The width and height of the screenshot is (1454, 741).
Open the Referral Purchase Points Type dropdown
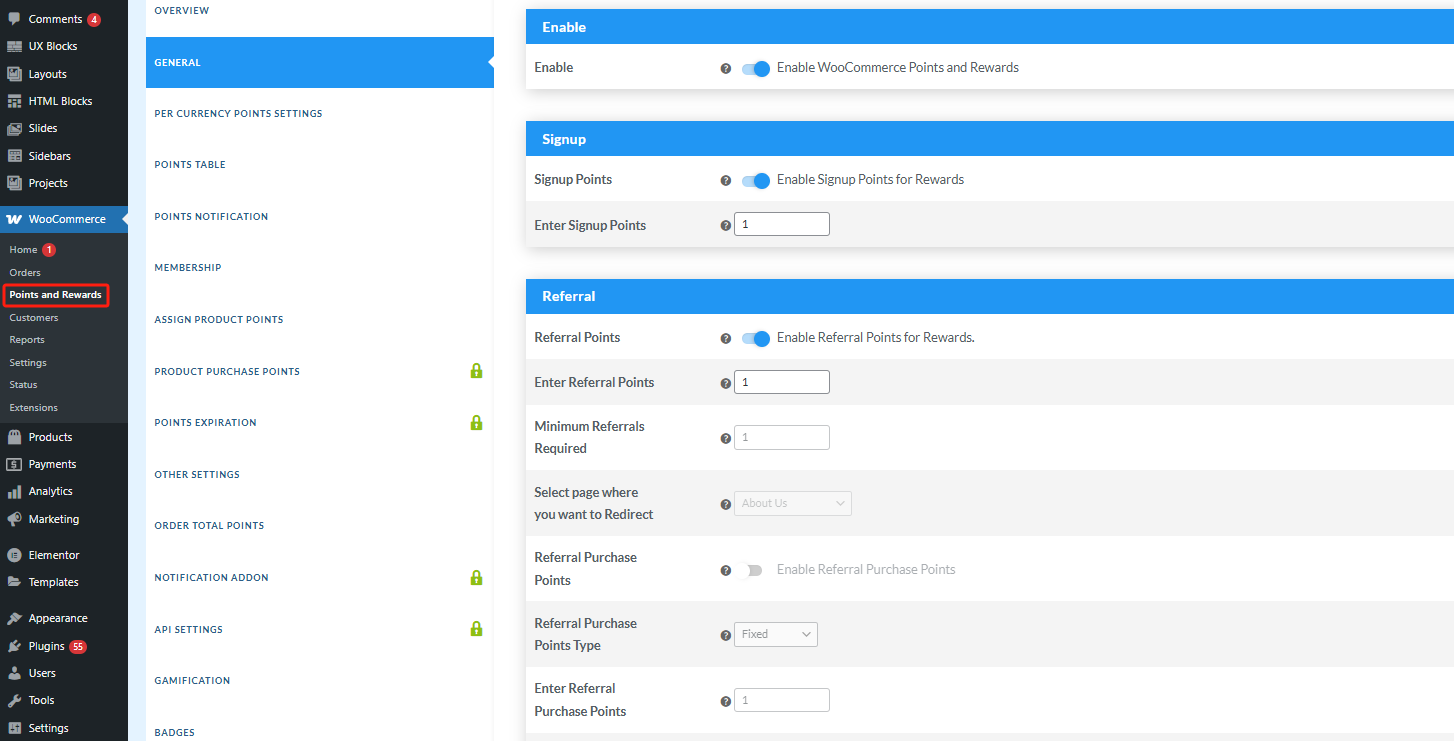click(775, 634)
